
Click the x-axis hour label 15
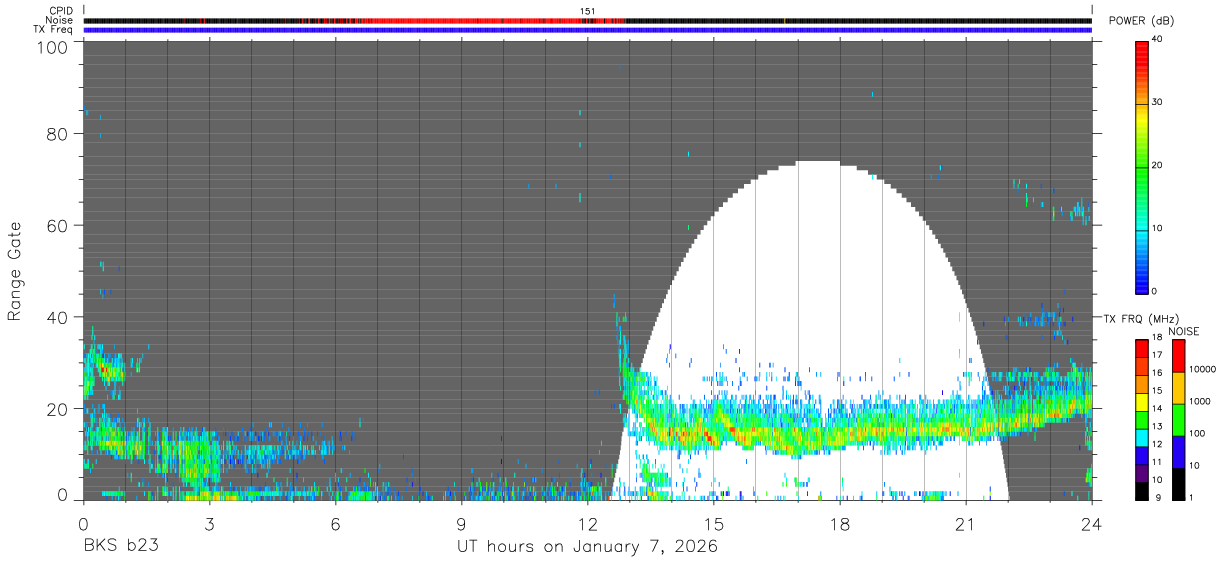(x=713, y=524)
